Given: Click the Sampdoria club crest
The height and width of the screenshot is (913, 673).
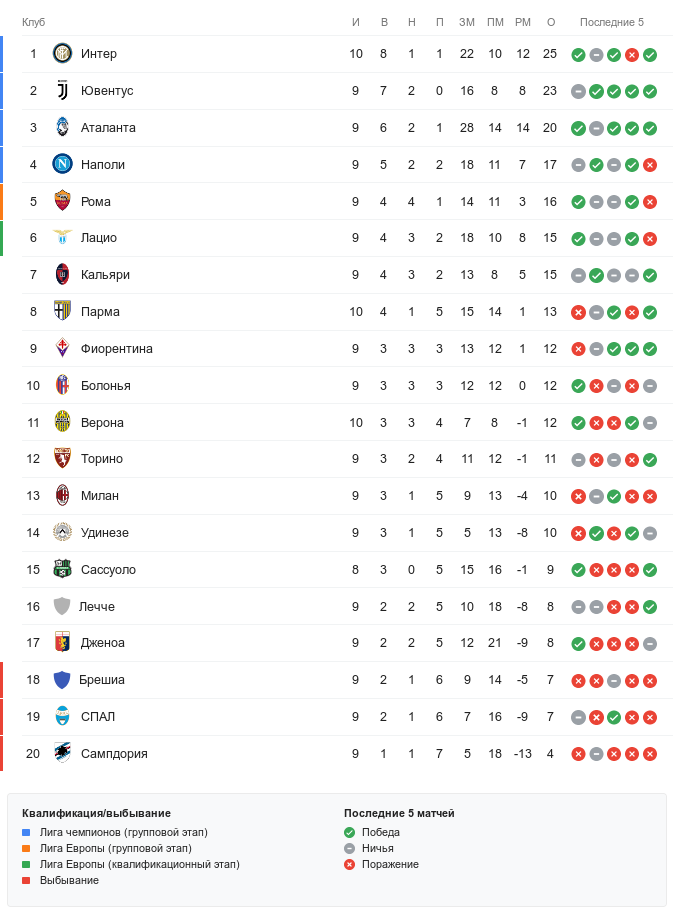Looking at the screenshot, I should coord(63,753).
